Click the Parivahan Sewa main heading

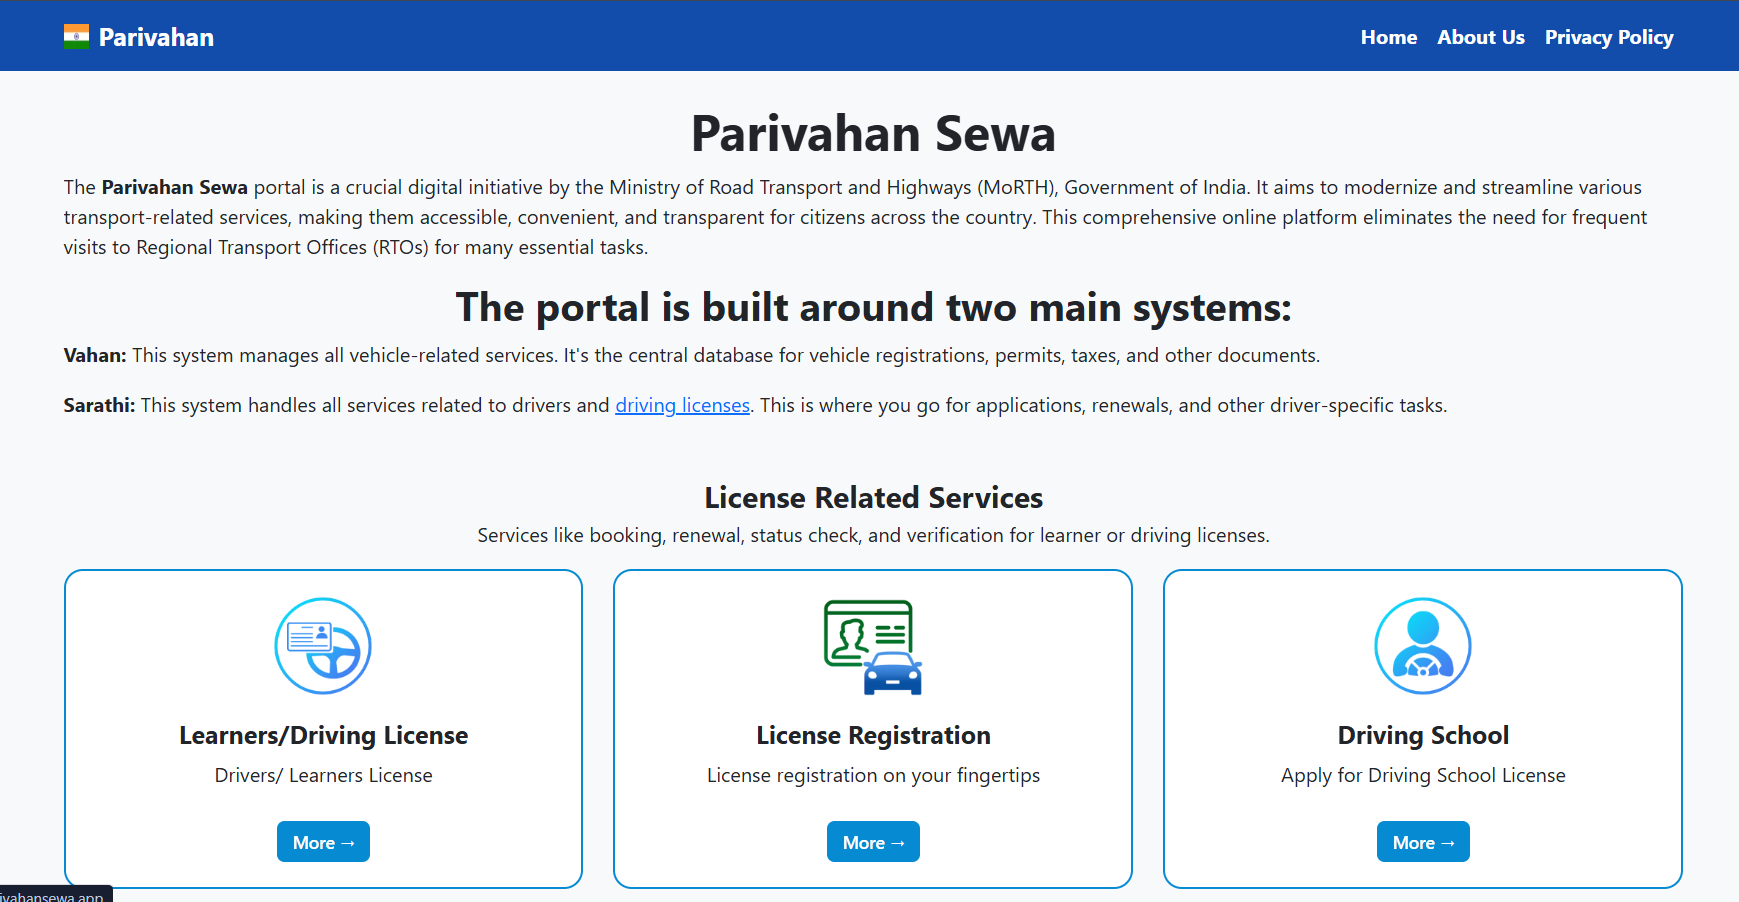click(x=873, y=133)
